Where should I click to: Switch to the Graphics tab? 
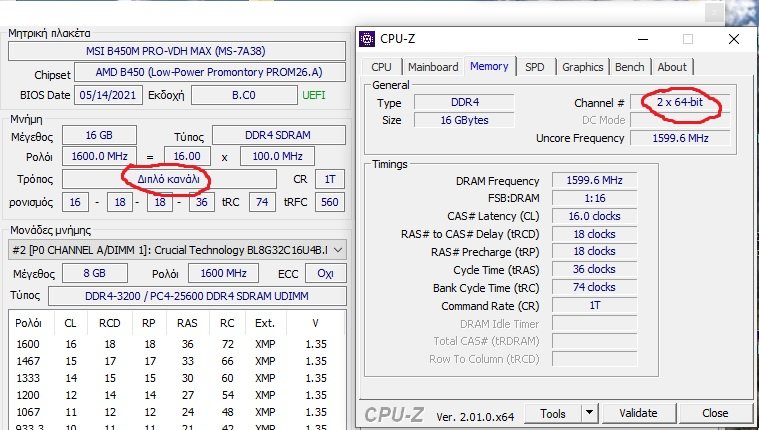[x=582, y=67]
